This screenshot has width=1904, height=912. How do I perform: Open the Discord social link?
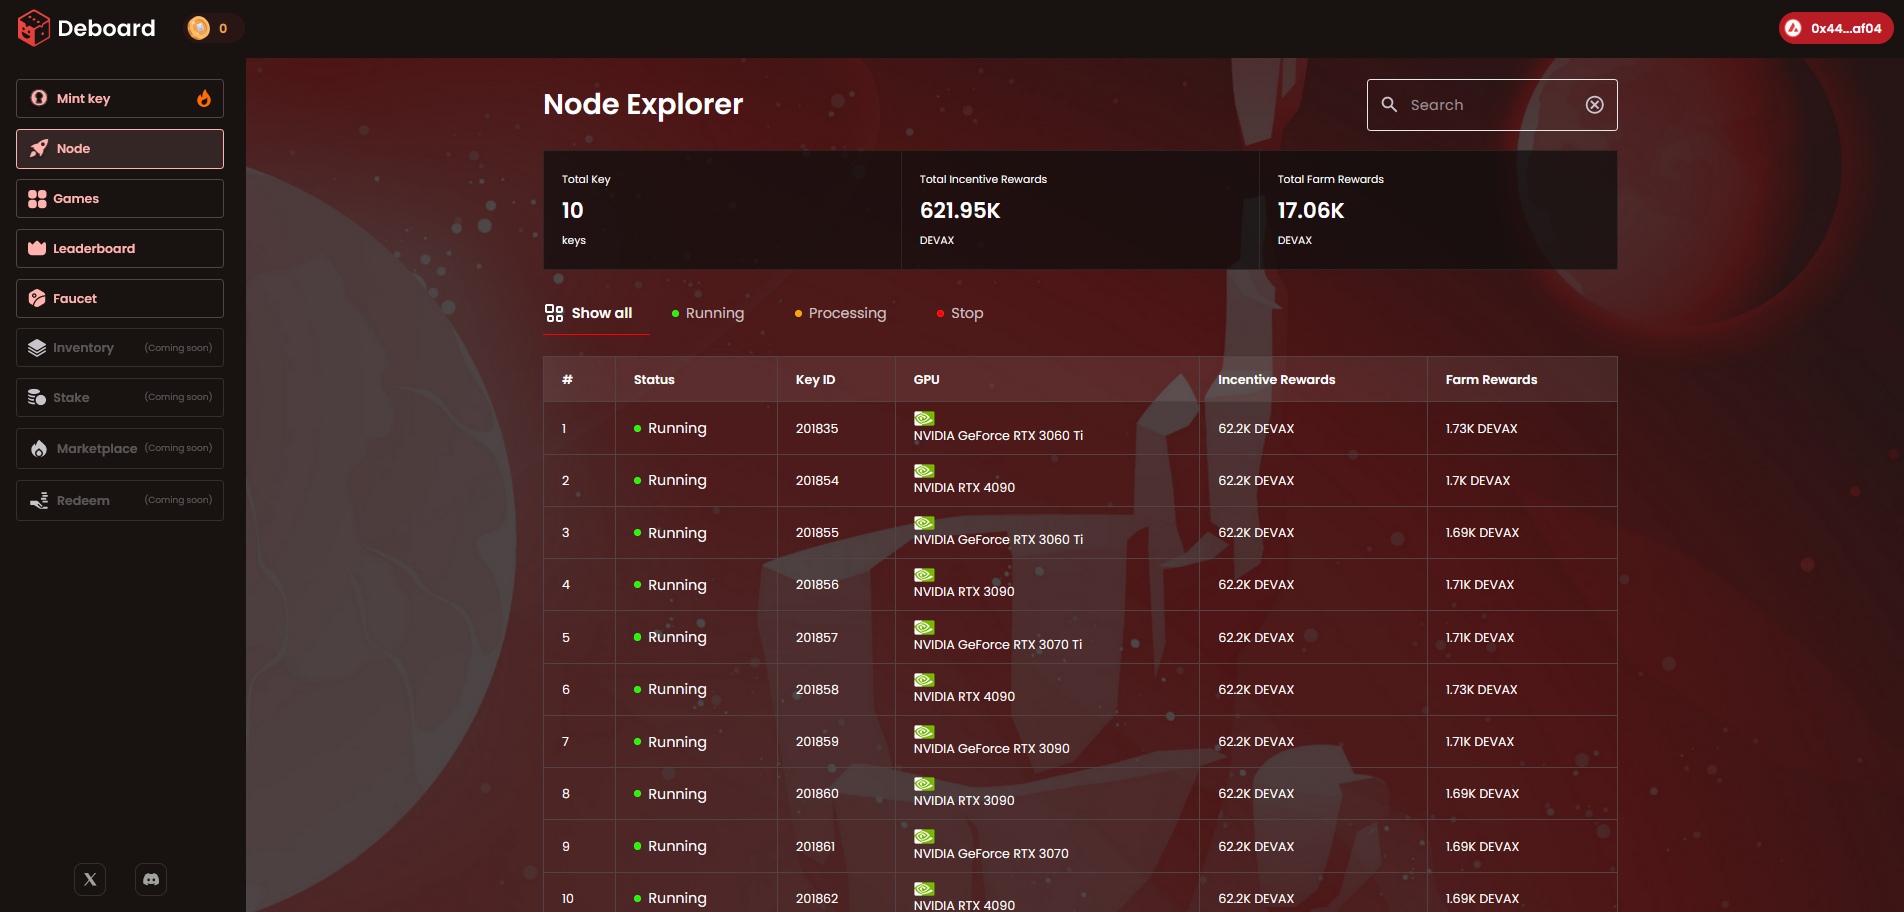tap(151, 879)
